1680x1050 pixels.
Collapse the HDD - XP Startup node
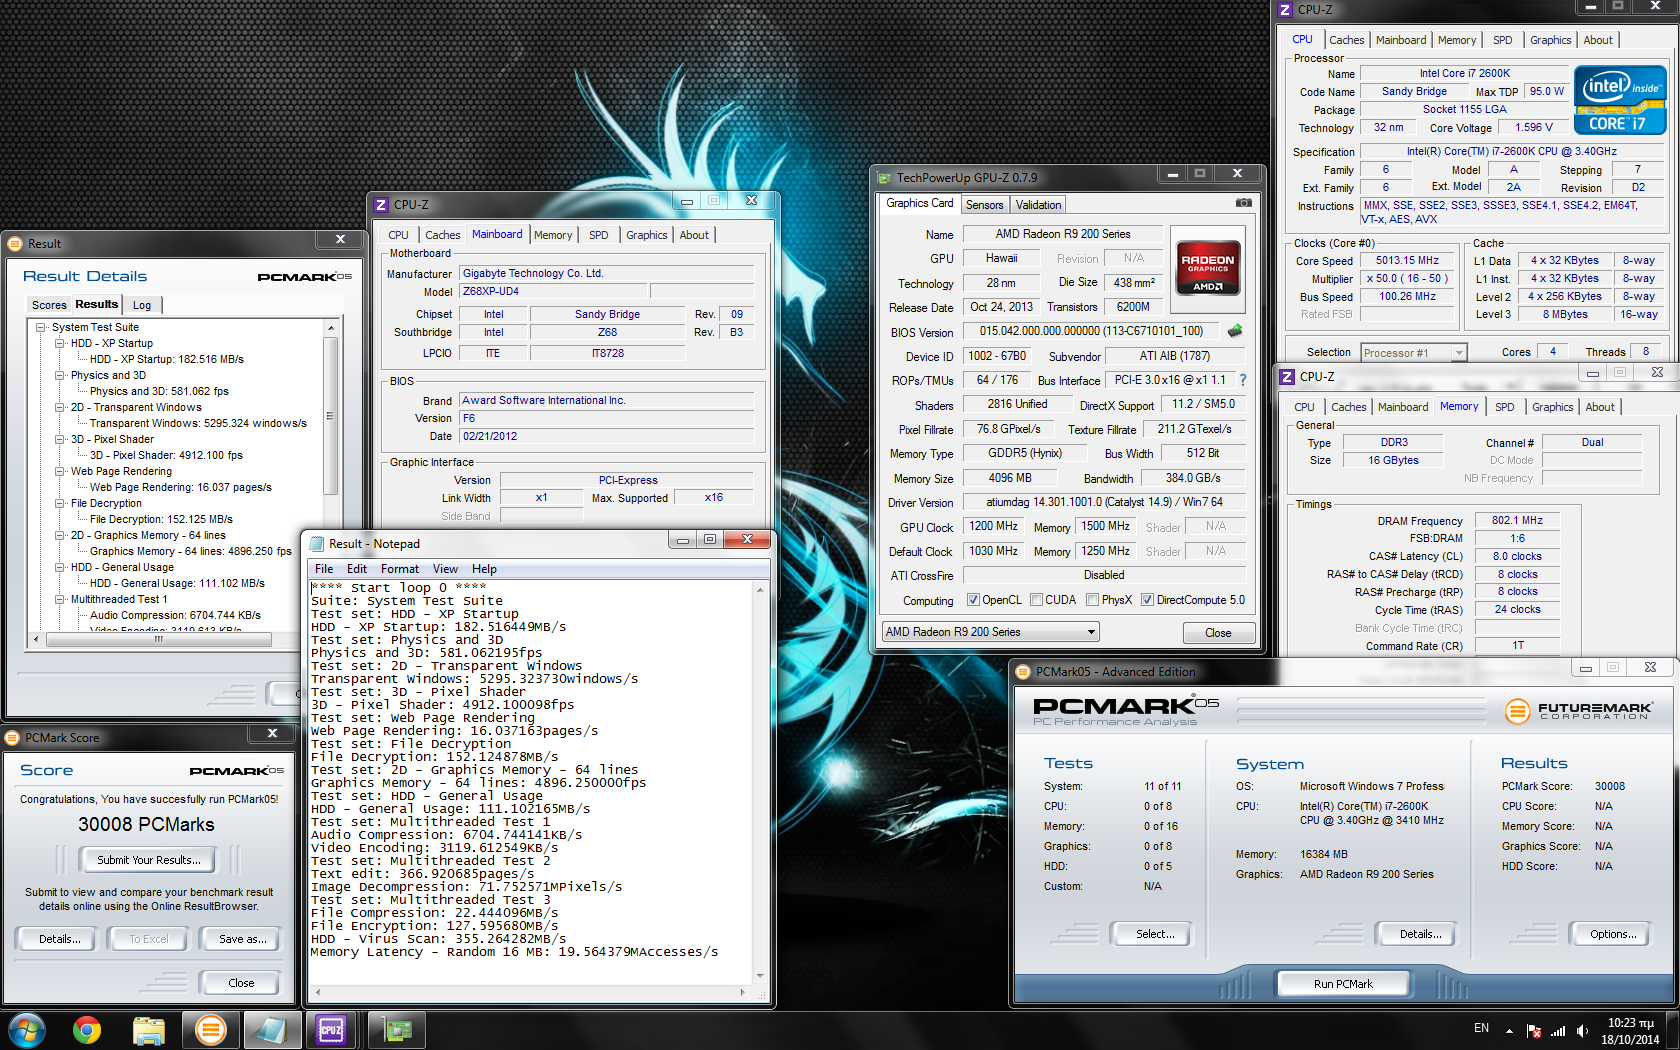click(x=60, y=343)
